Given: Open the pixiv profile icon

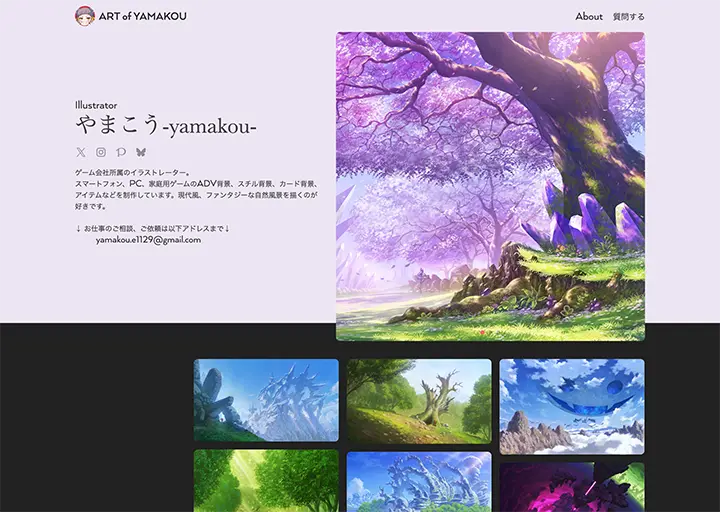Looking at the screenshot, I should pos(121,152).
